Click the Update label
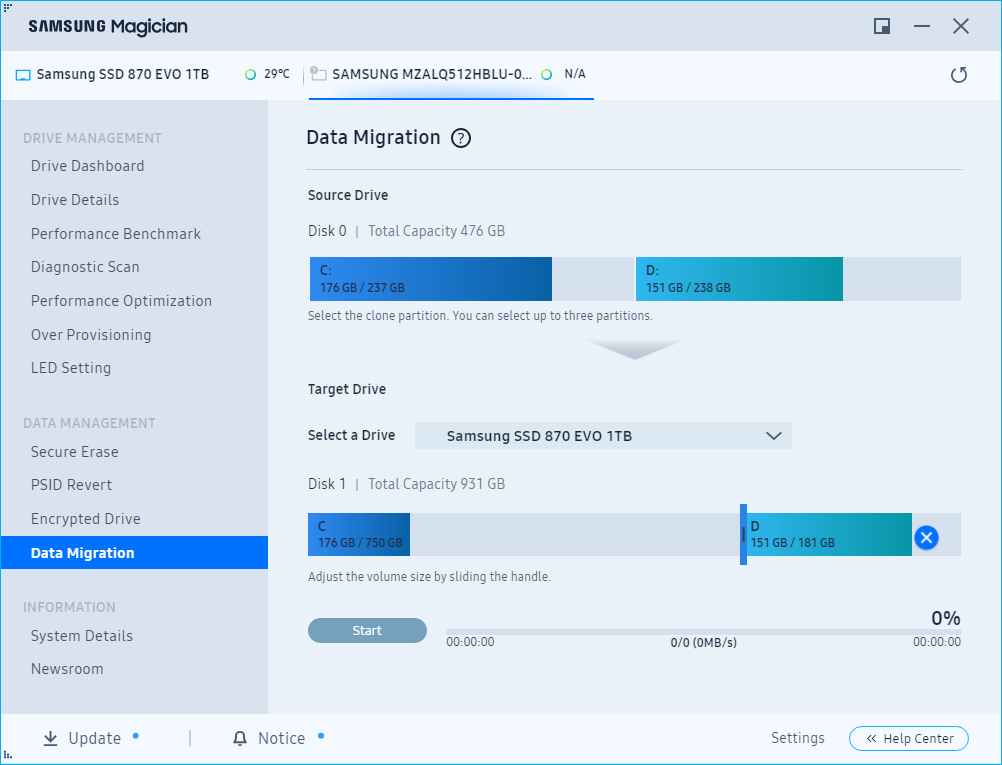This screenshot has width=1002, height=765. [x=95, y=739]
